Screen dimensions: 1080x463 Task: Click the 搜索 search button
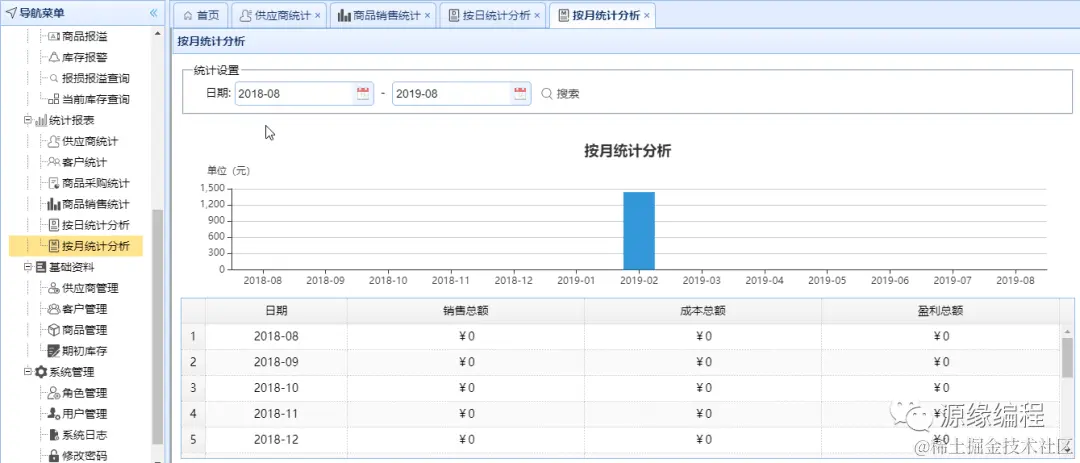point(561,94)
